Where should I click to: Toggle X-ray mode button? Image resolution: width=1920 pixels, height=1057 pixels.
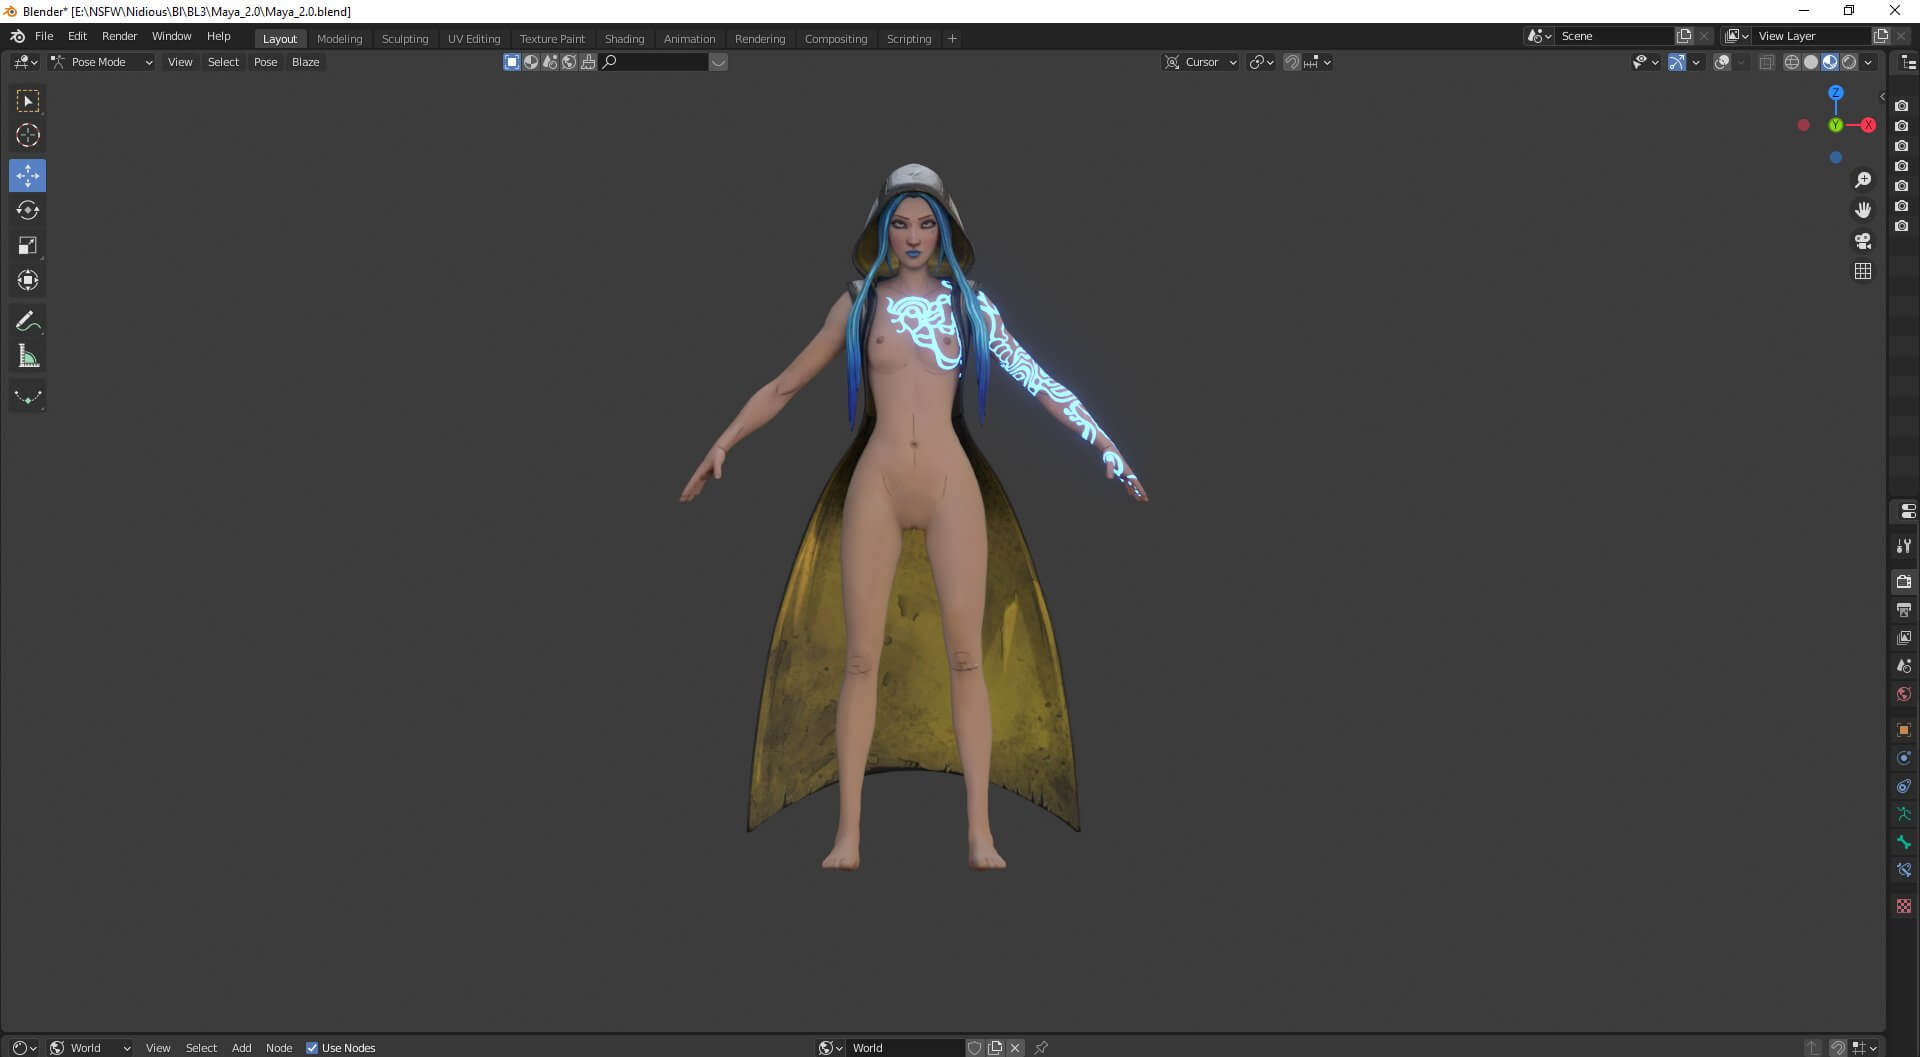(x=1767, y=62)
